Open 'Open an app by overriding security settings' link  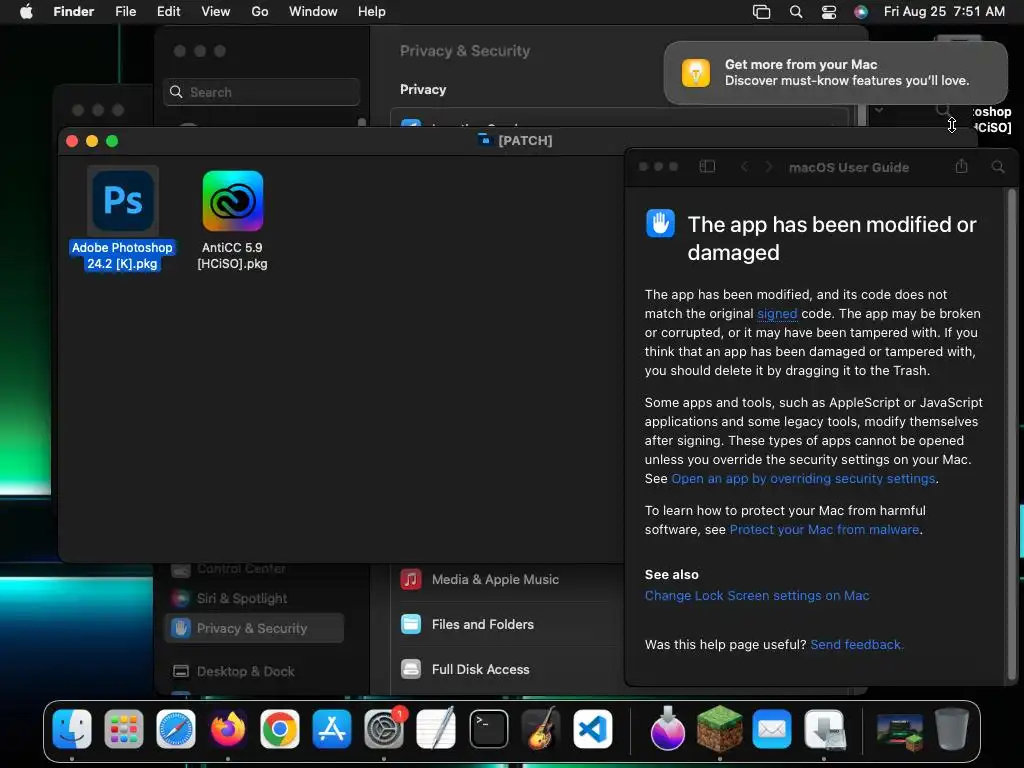[803, 479]
